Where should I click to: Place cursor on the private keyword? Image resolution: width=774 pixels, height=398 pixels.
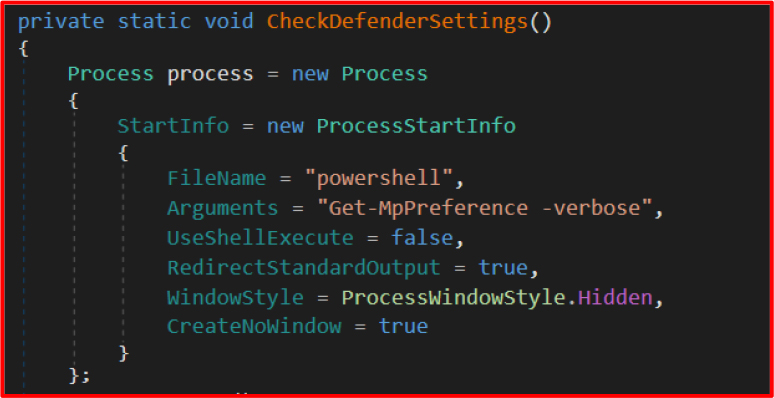61,23
